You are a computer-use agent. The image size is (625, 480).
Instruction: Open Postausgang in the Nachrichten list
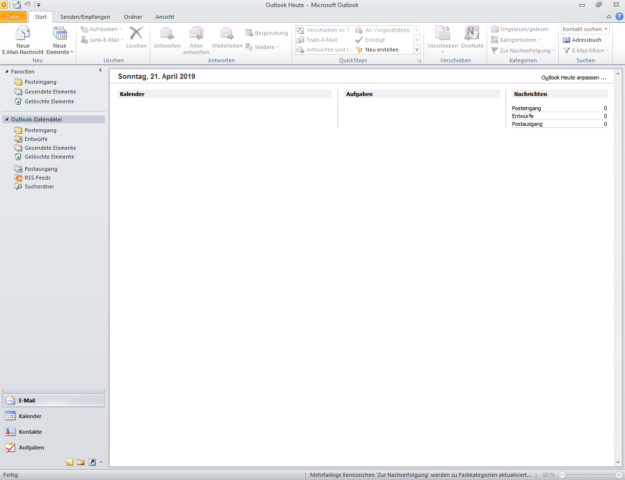pos(527,124)
